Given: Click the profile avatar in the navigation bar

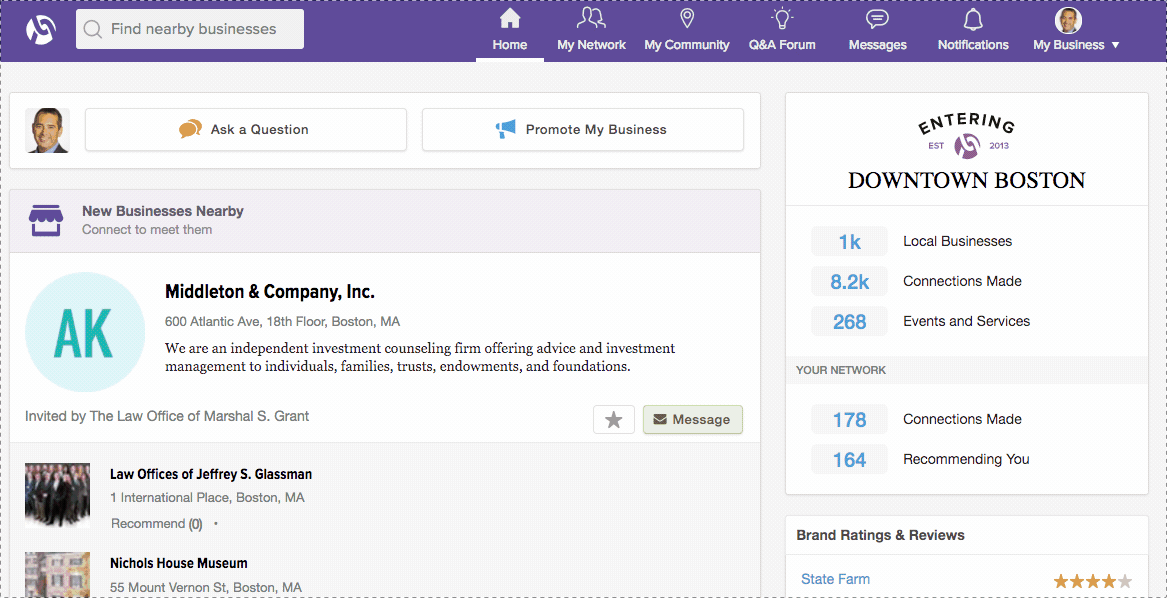Looking at the screenshot, I should 1068,20.
